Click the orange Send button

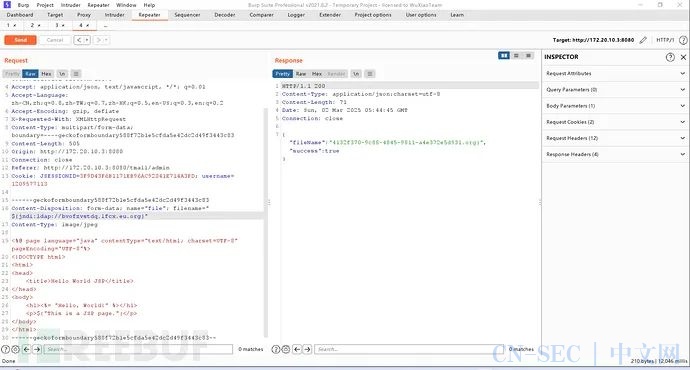(x=20, y=40)
